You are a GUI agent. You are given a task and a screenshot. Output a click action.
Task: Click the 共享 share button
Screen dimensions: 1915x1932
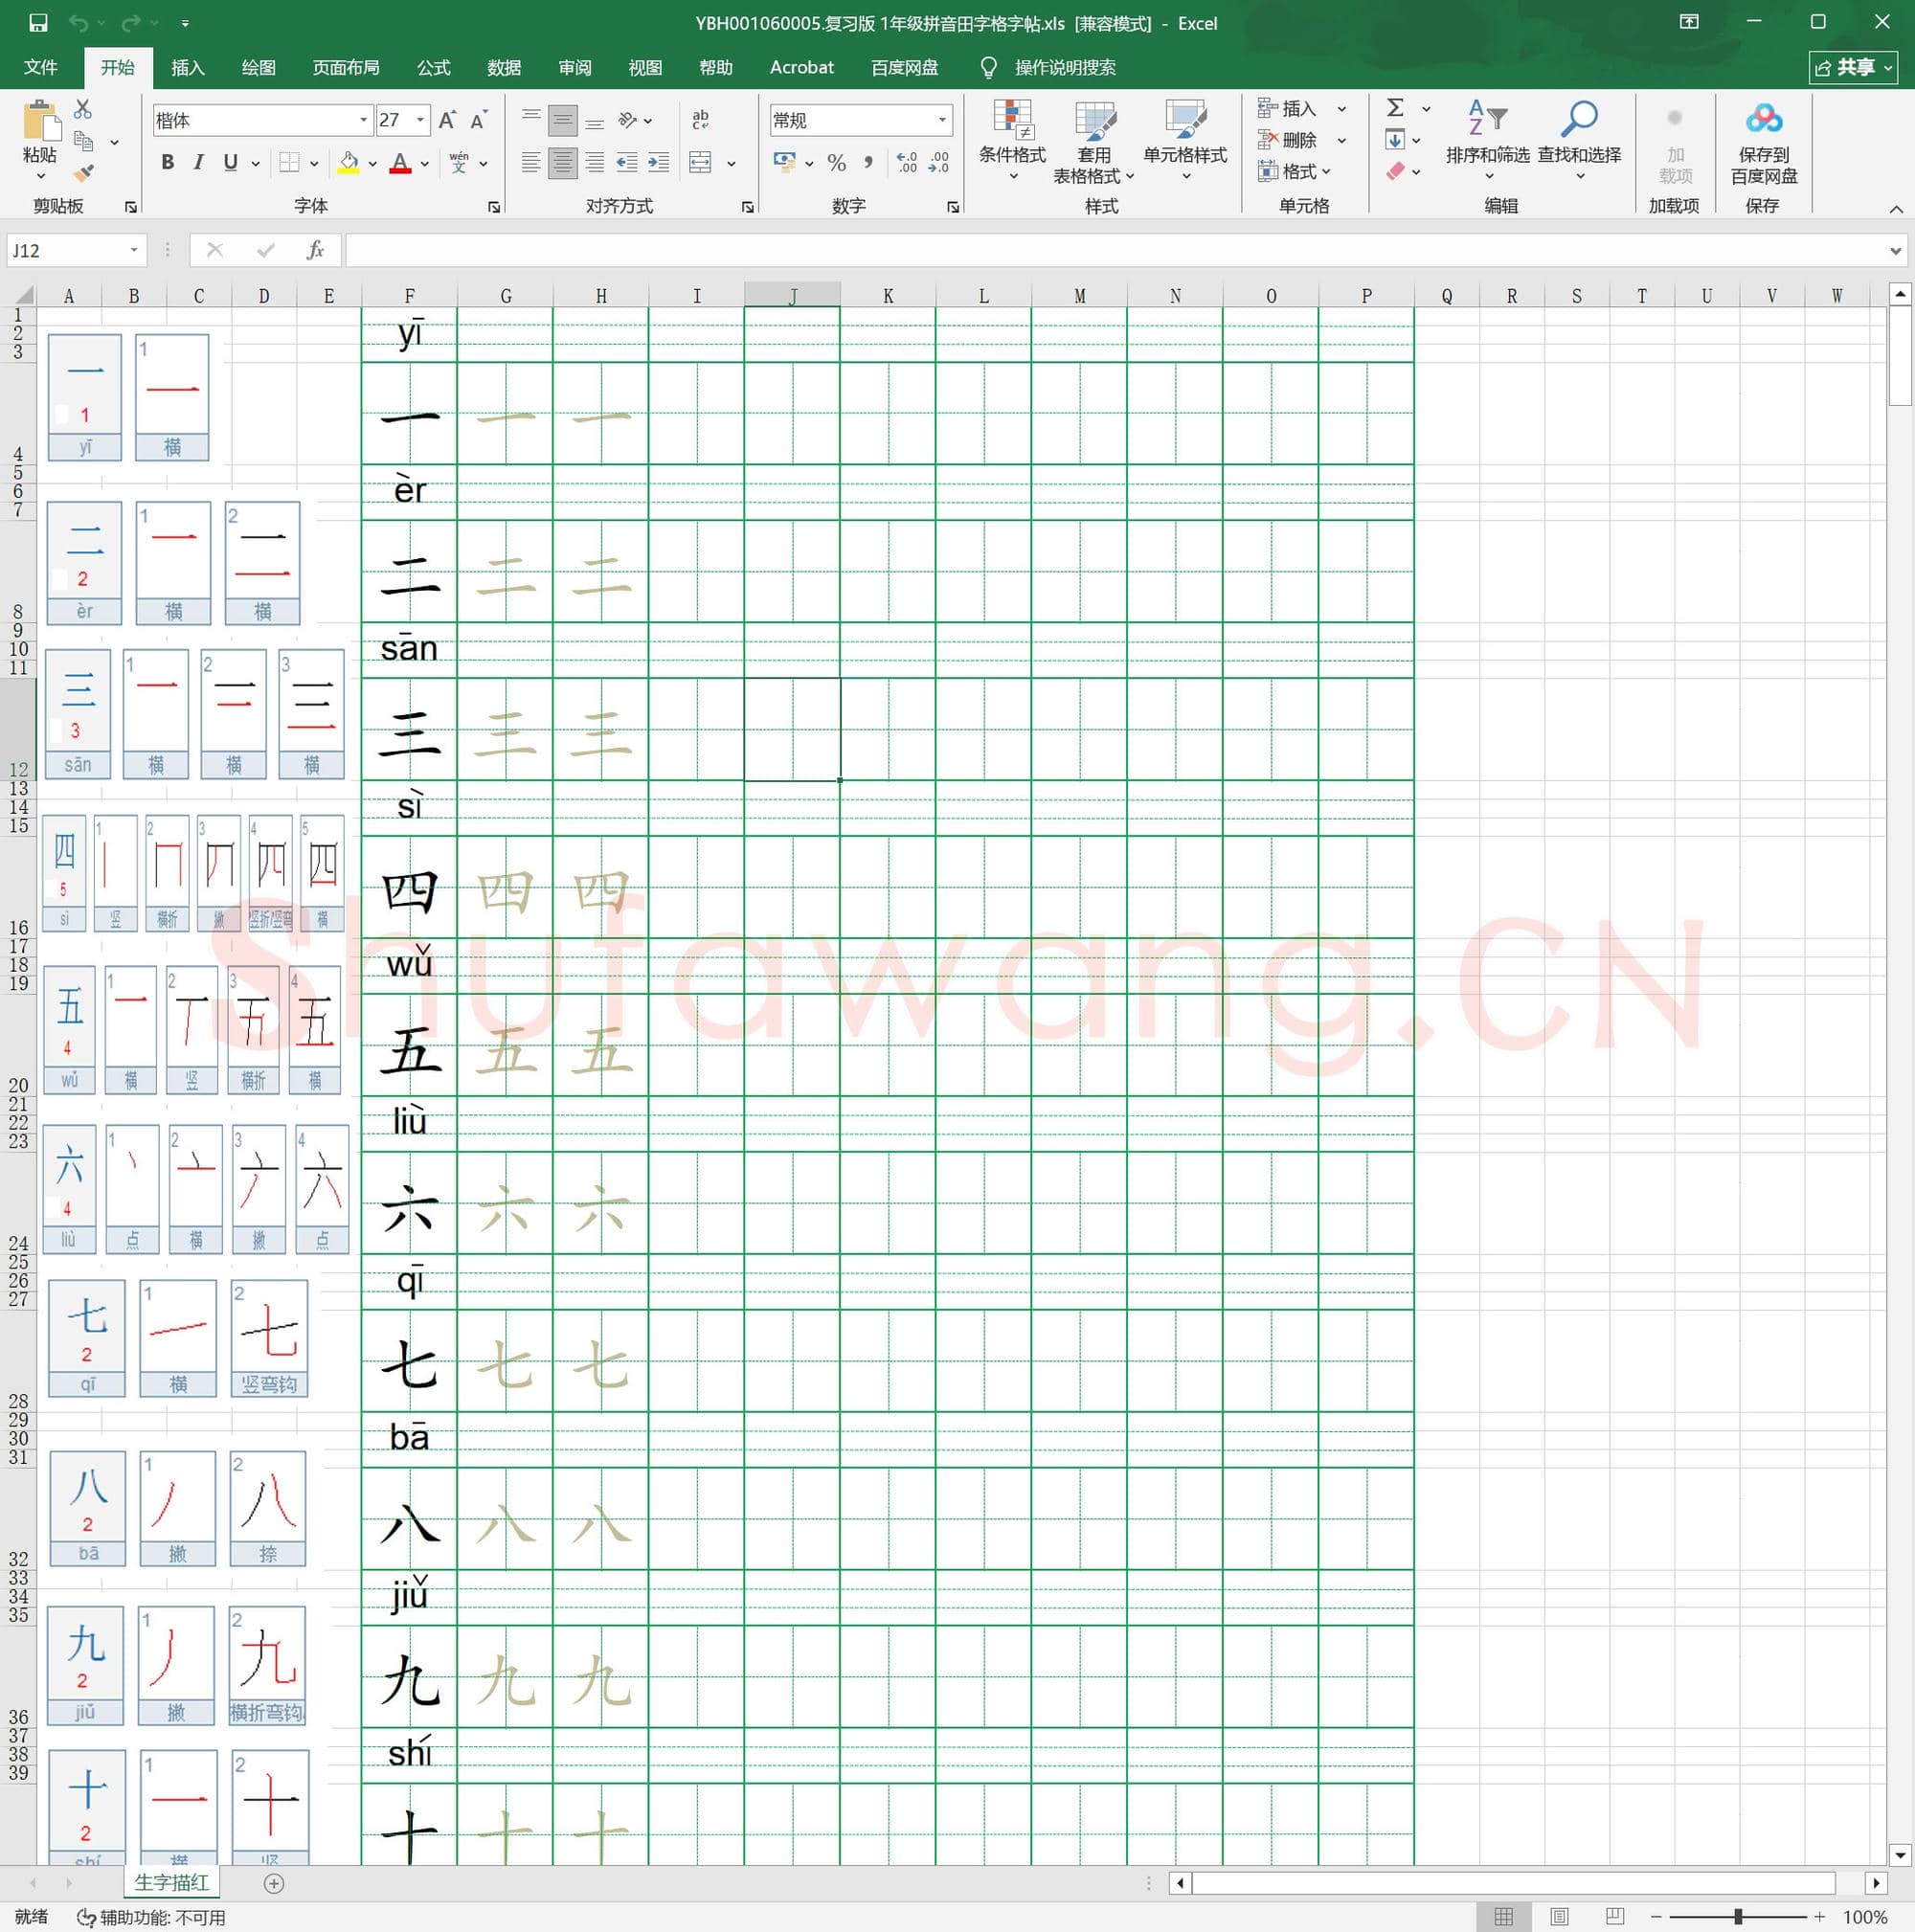pos(1853,67)
